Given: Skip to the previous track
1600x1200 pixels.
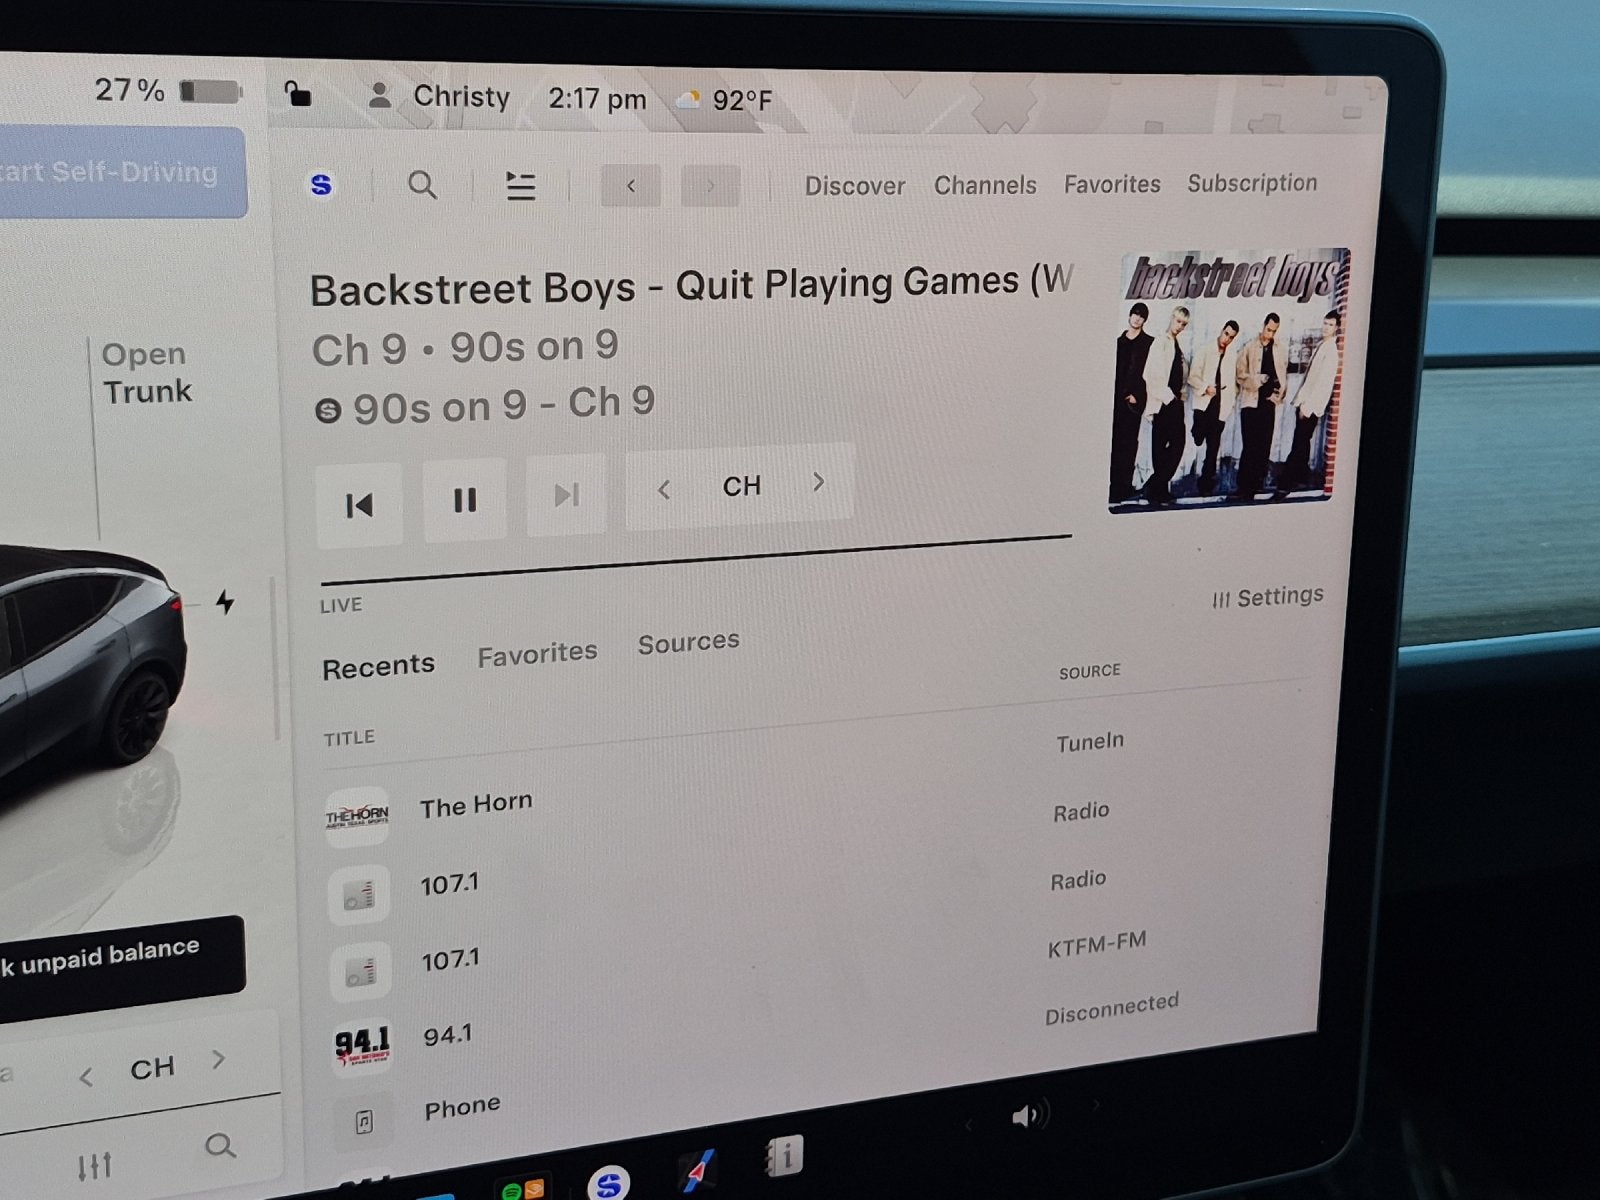Looking at the screenshot, I should 359,505.
